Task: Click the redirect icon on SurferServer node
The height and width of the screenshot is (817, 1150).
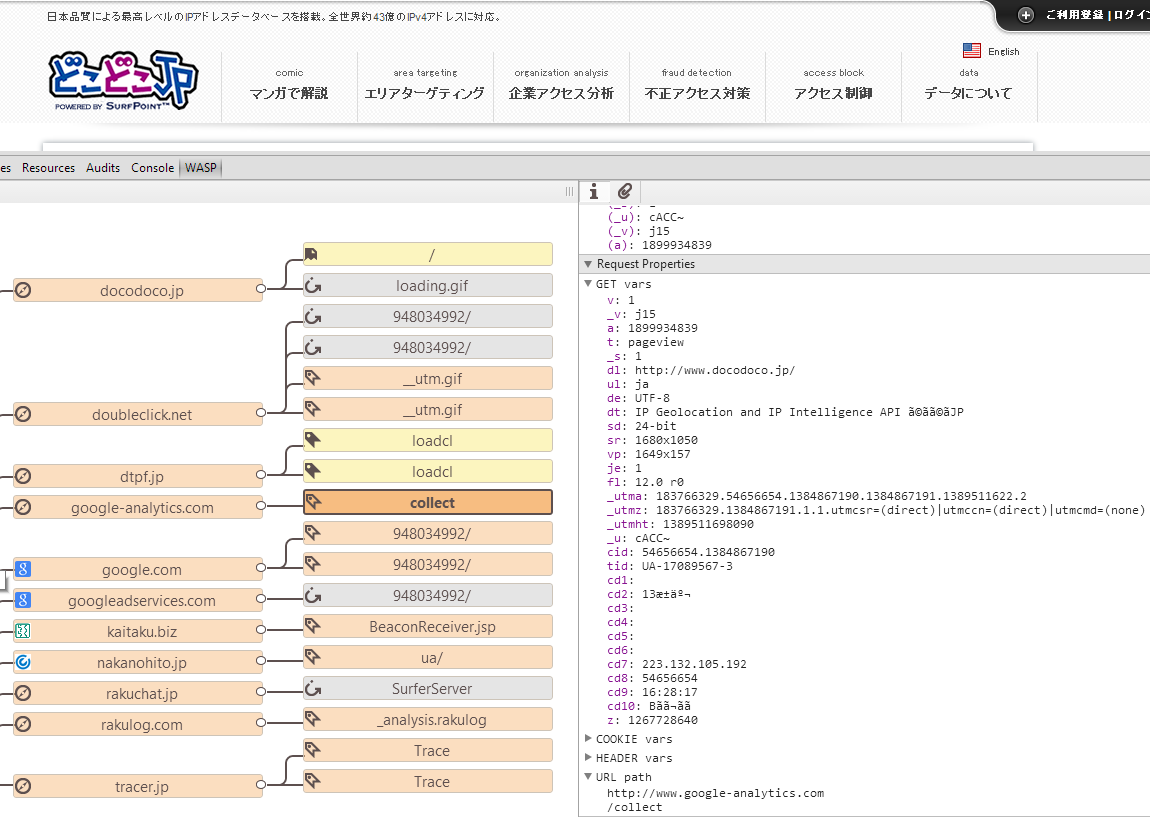Action: click(x=313, y=688)
